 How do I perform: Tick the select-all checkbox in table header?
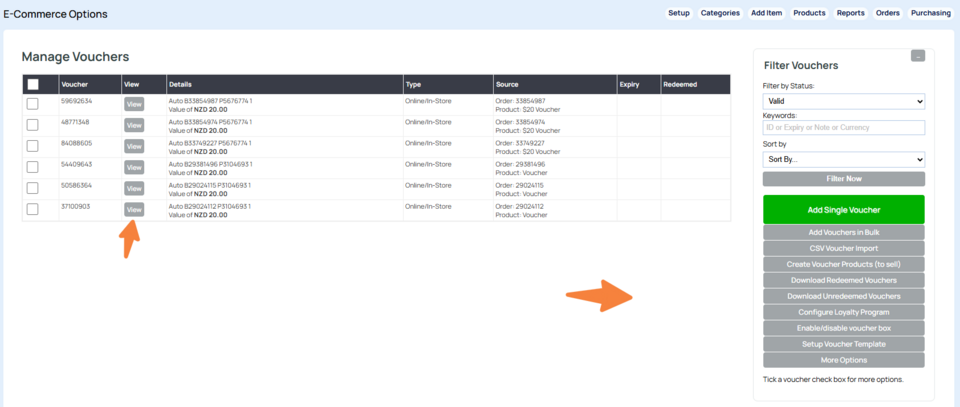pos(33,84)
